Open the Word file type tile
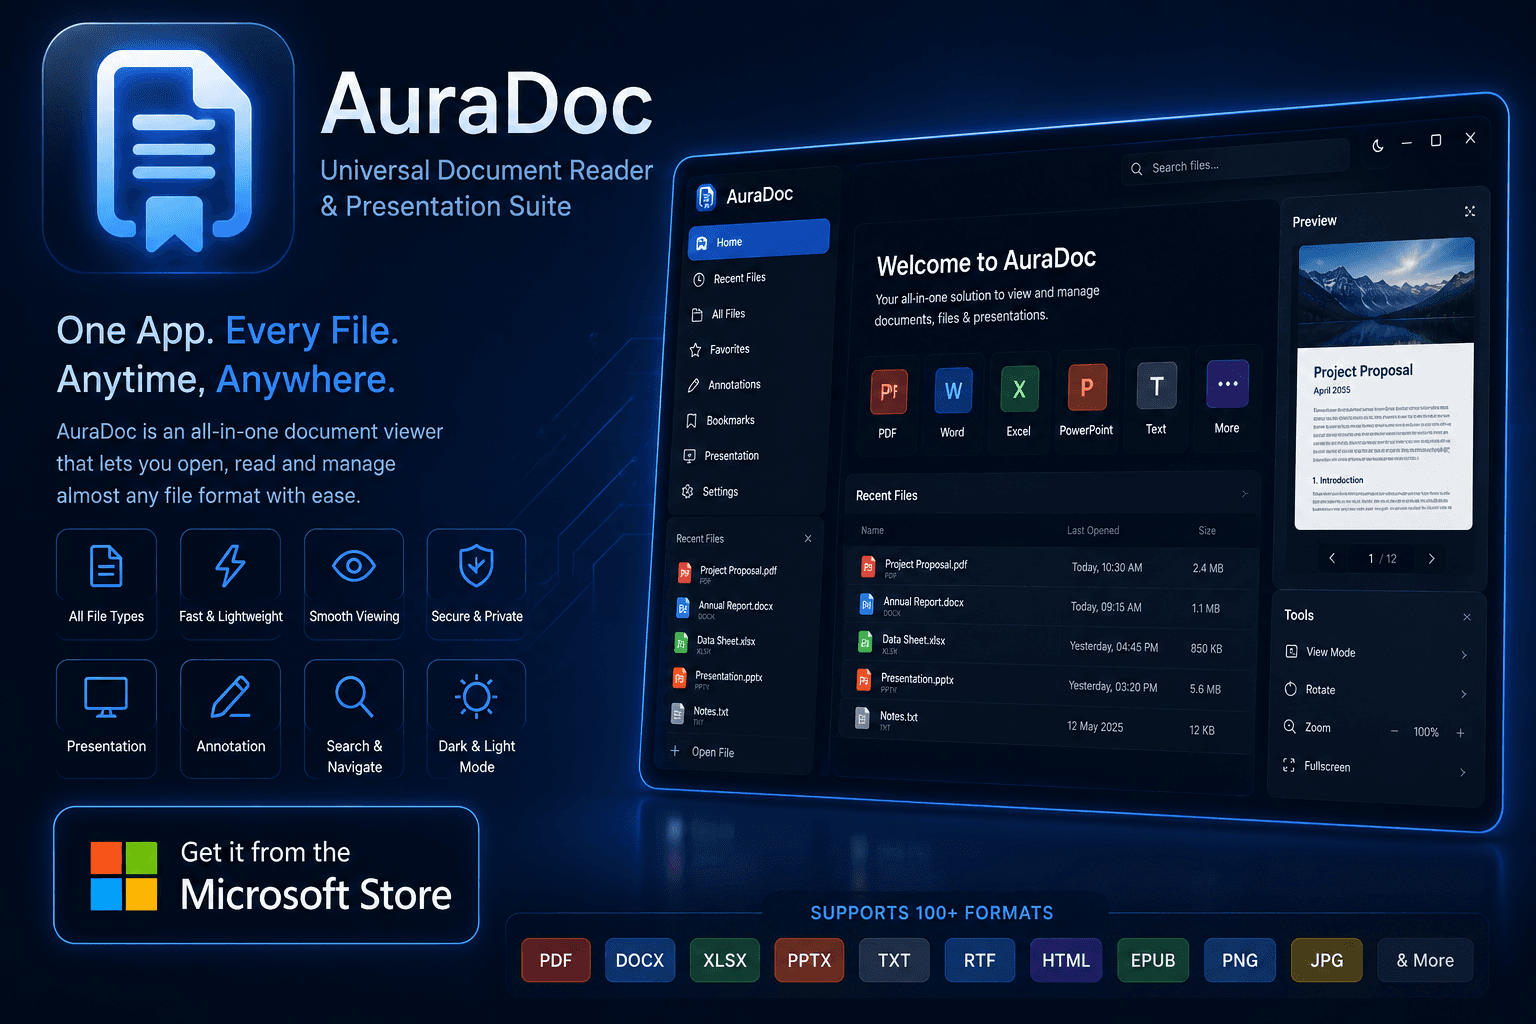This screenshot has width=1536, height=1024. (952, 402)
